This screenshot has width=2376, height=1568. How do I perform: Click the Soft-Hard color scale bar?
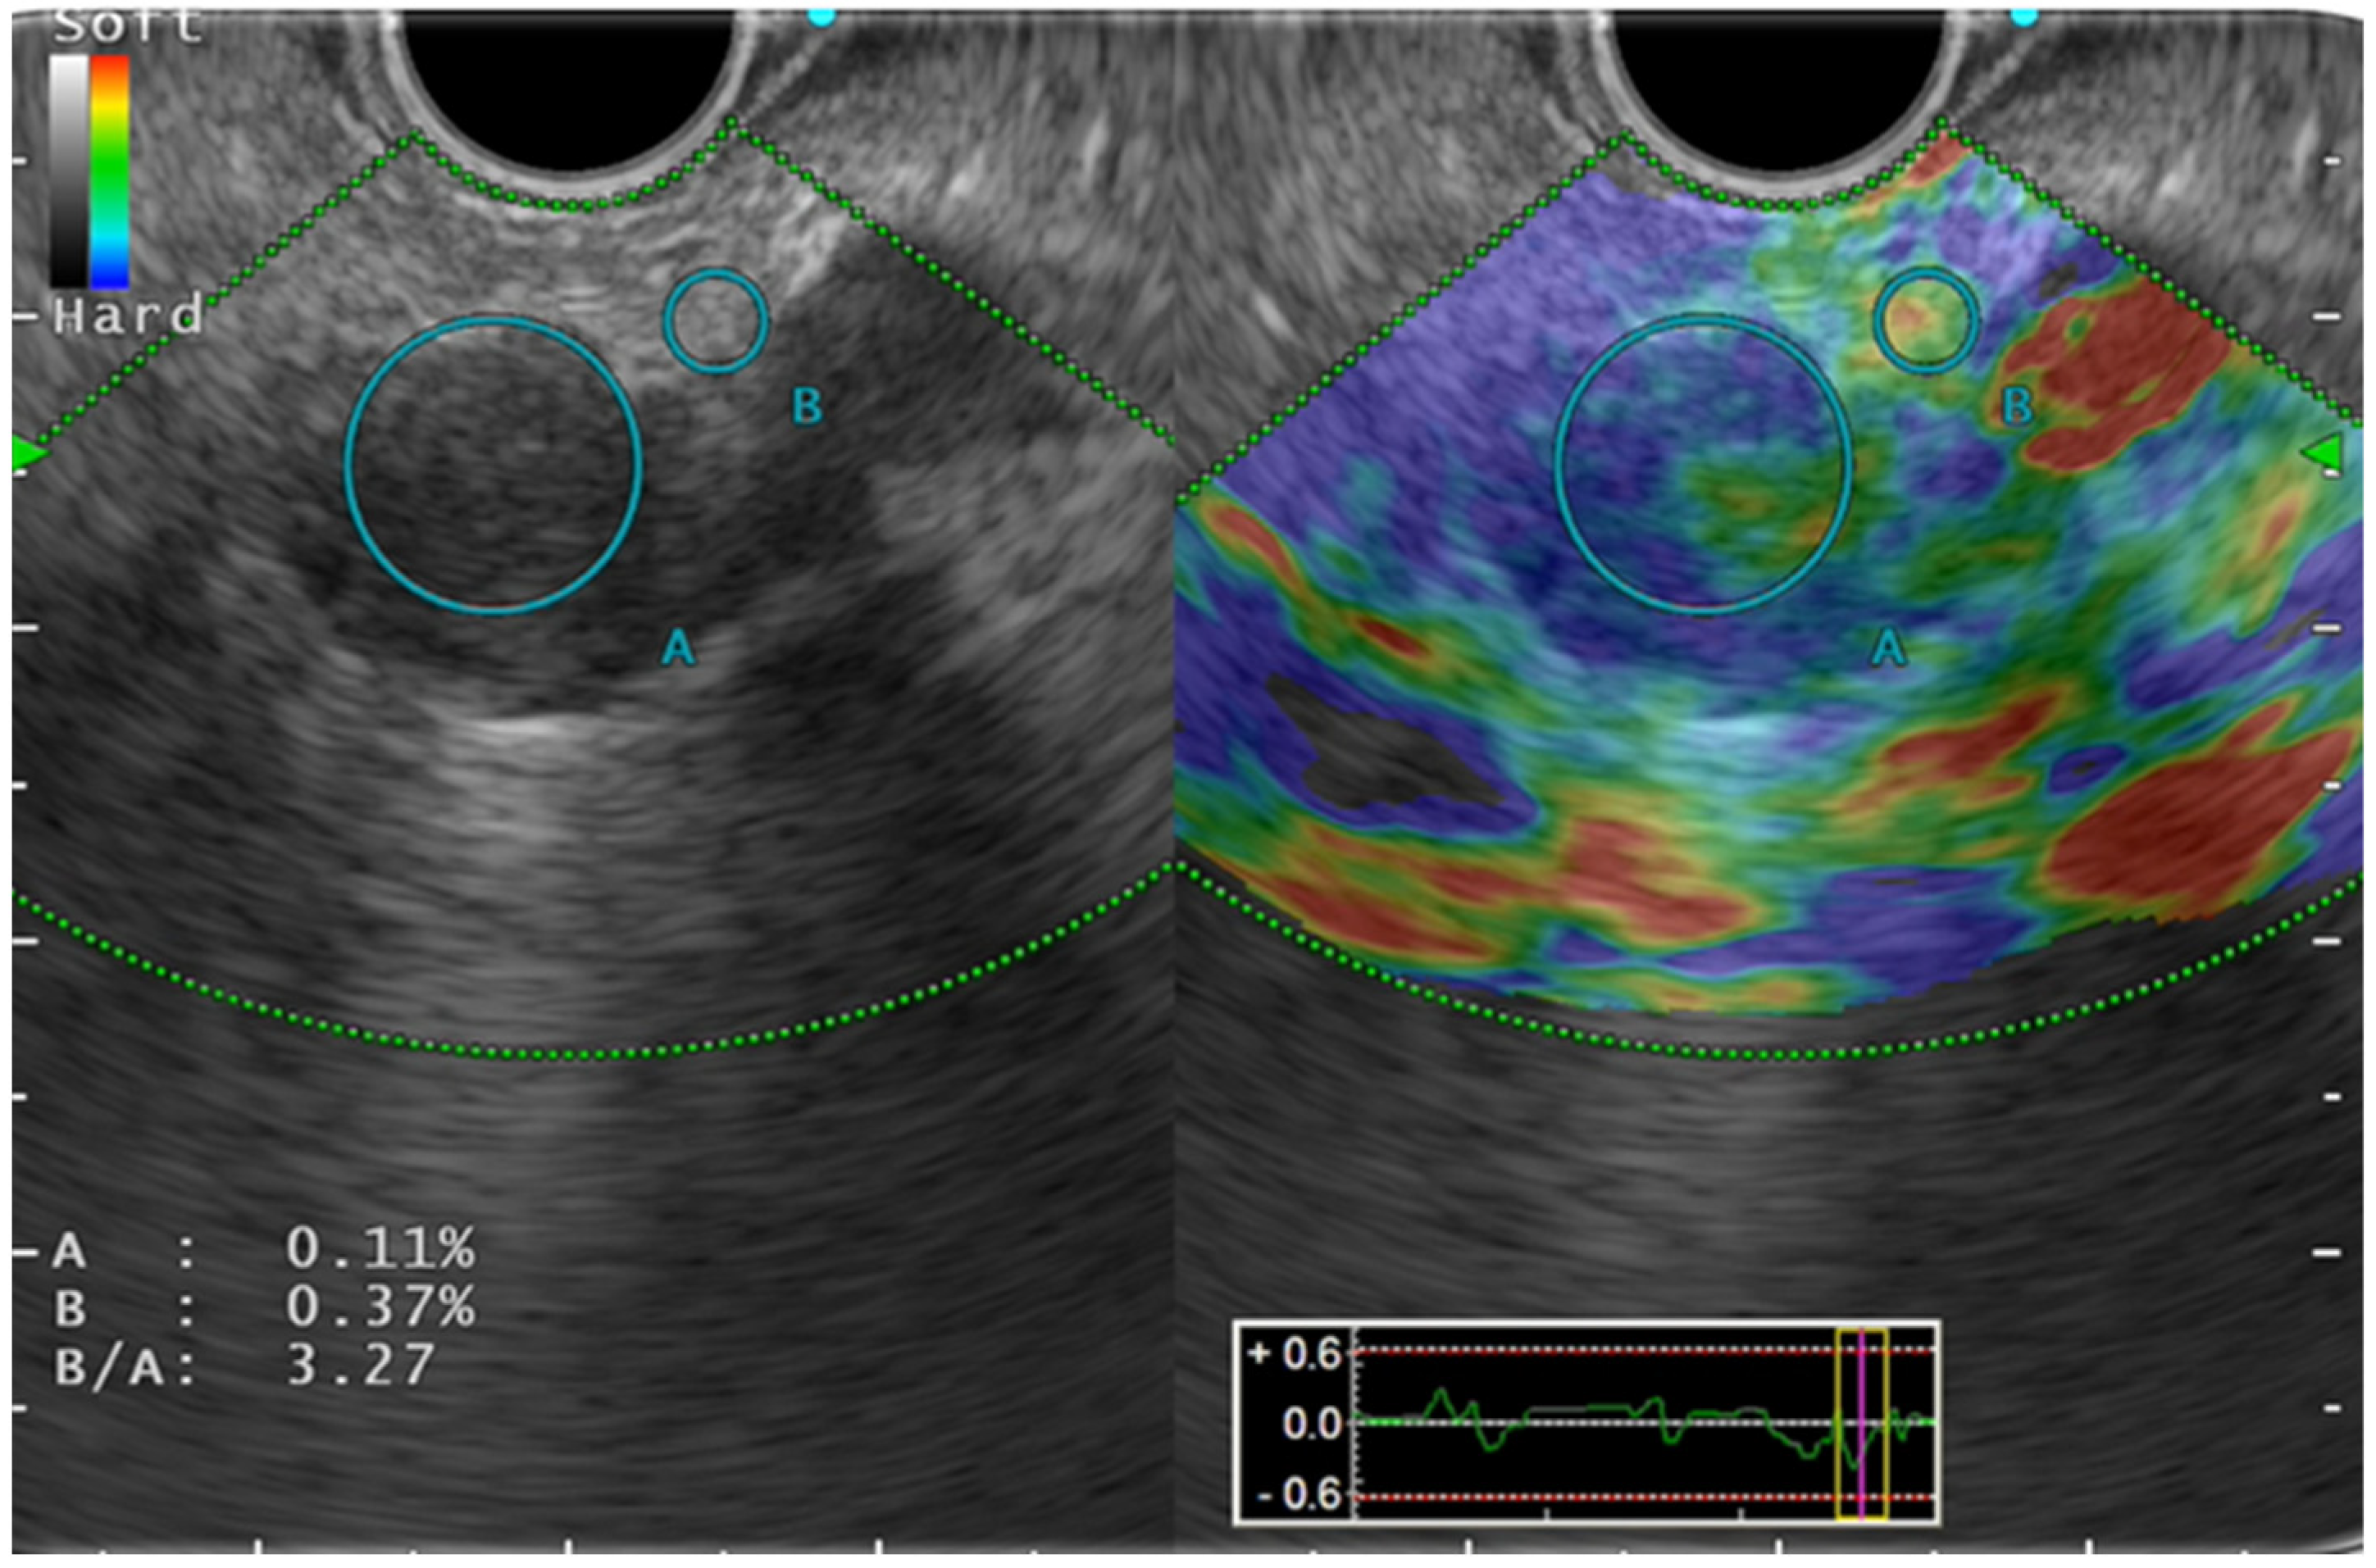pyautogui.click(x=109, y=172)
